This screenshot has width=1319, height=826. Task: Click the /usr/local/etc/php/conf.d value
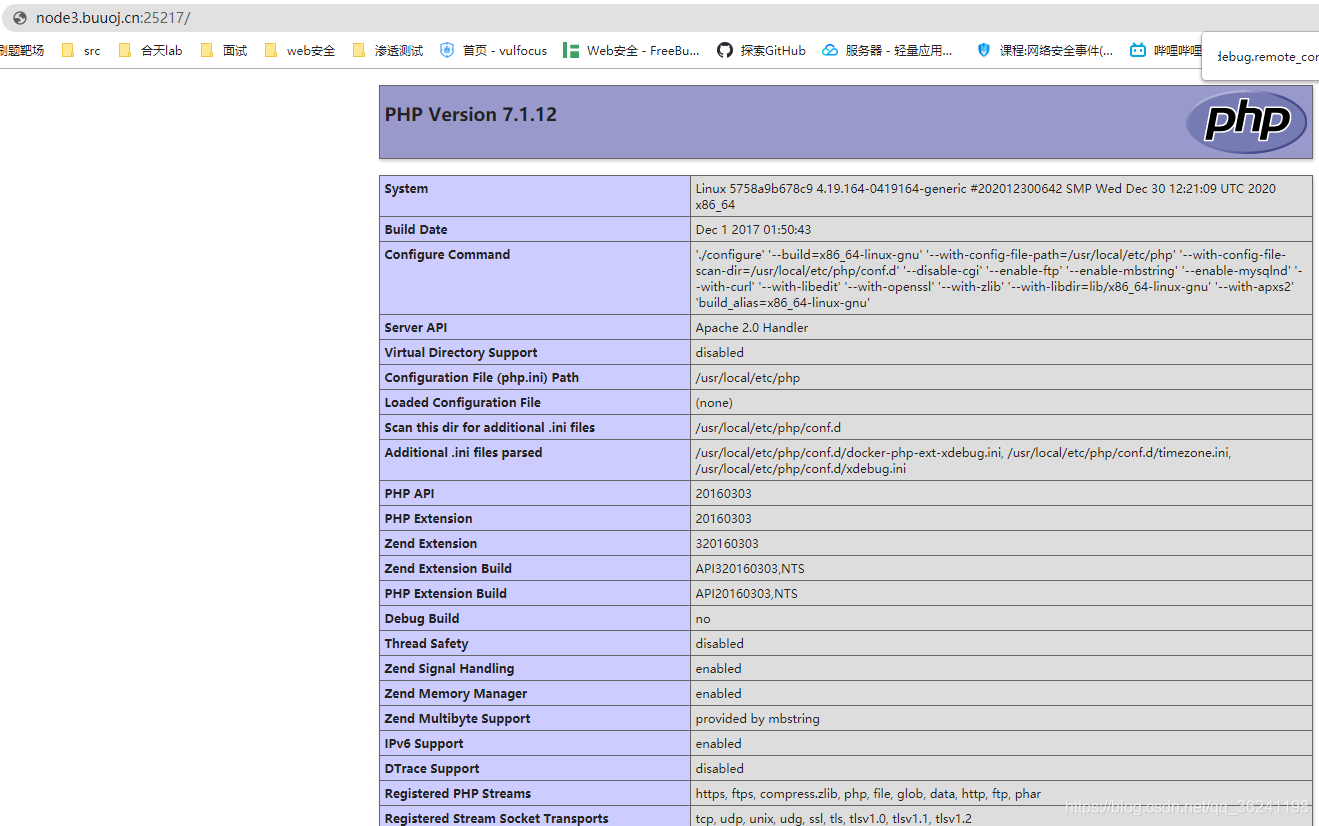tap(768, 428)
